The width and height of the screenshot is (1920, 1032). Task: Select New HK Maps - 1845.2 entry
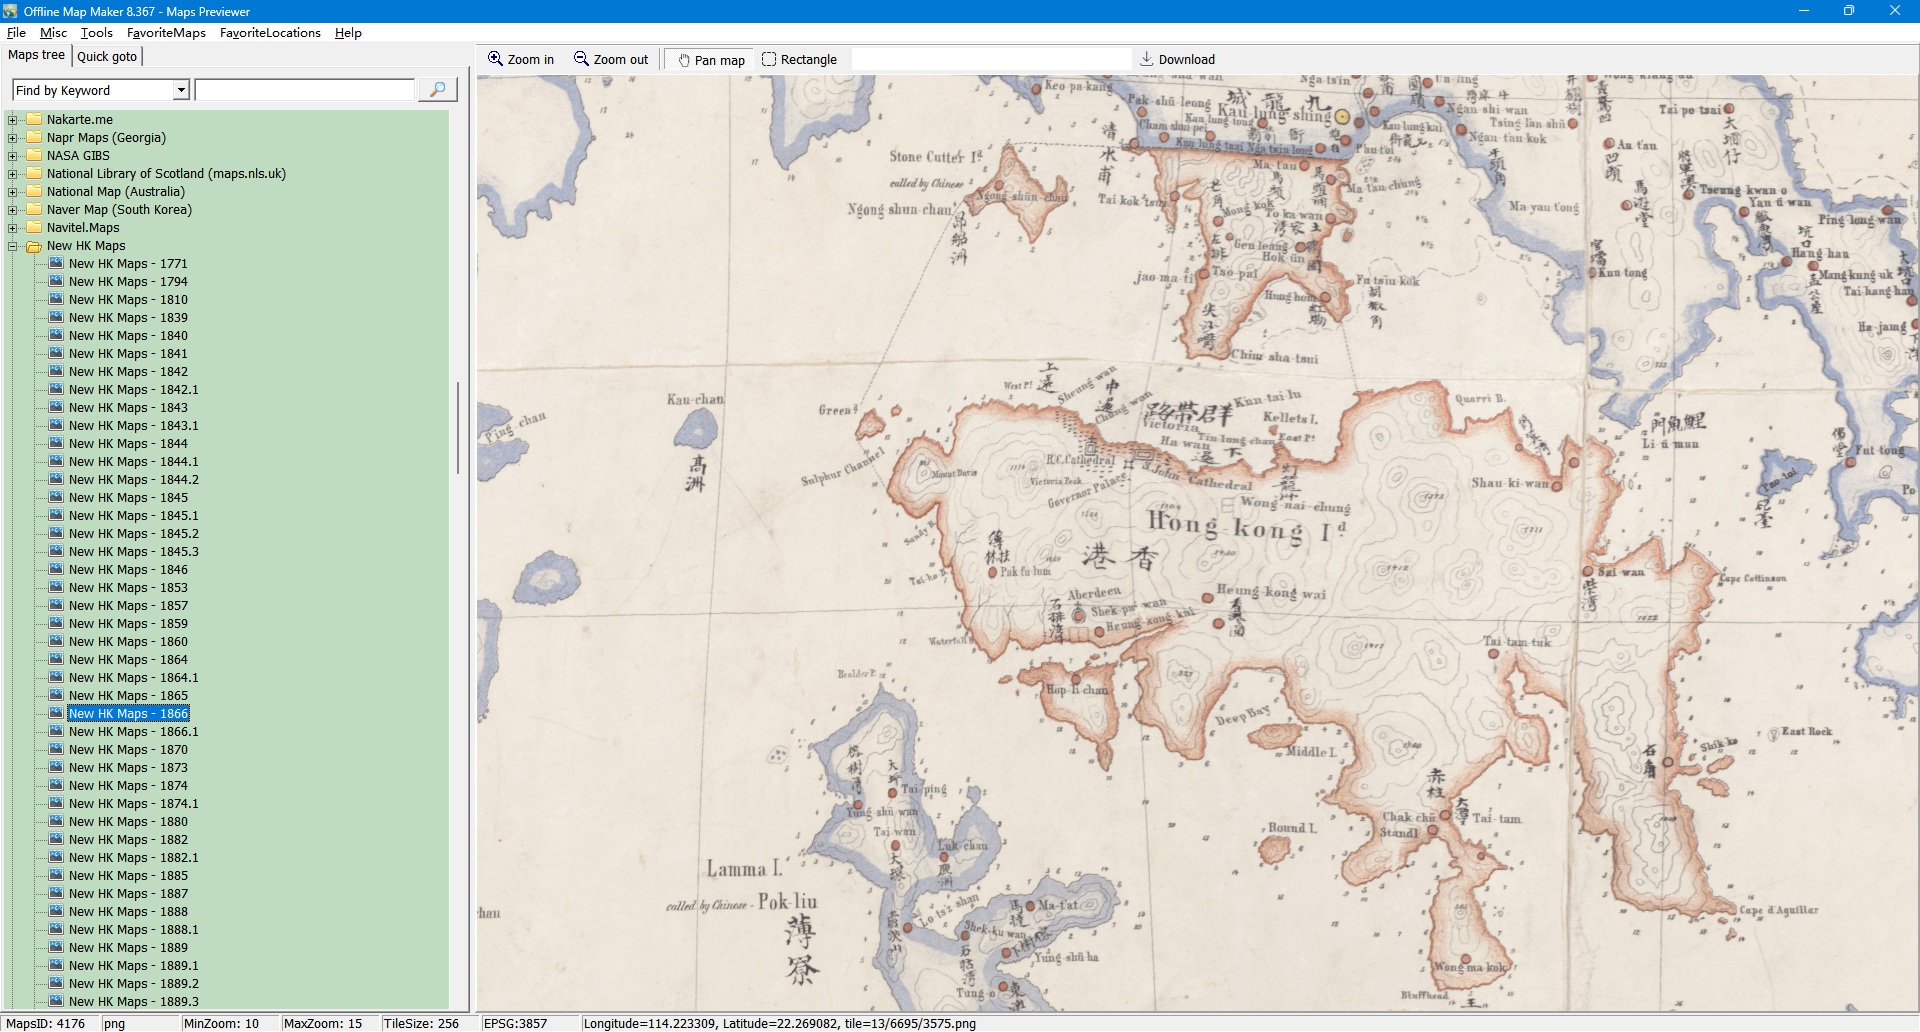coord(133,534)
